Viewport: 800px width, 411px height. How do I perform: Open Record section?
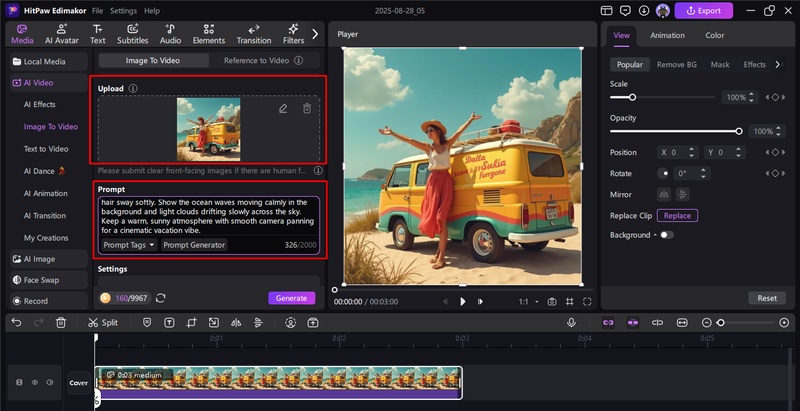(x=48, y=301)
